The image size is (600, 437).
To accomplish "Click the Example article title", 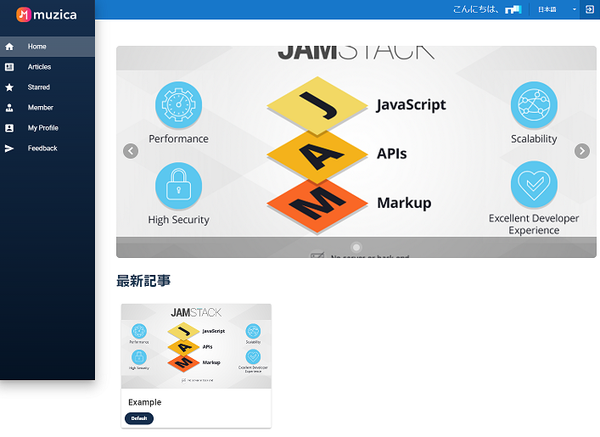I will tap(145, 402).
